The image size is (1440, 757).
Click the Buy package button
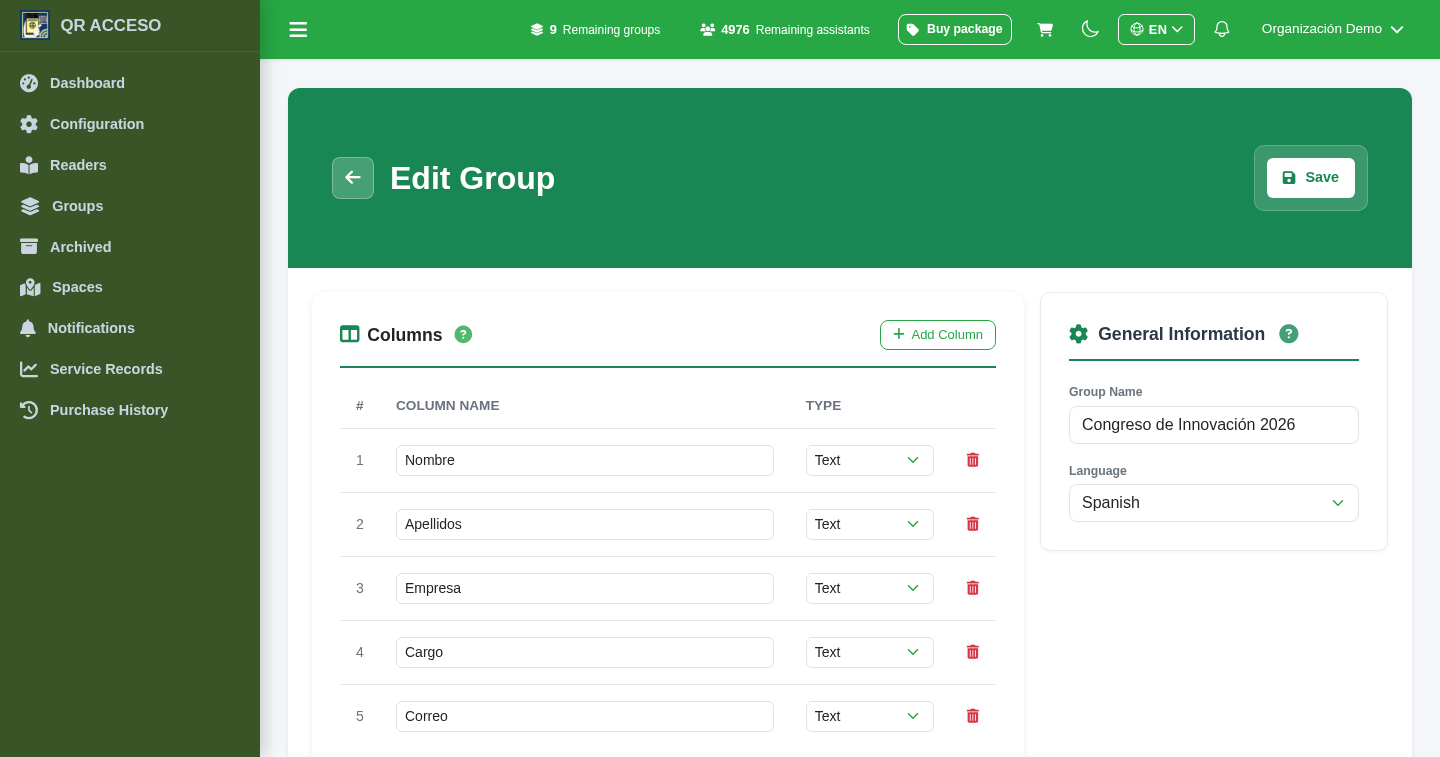(x=955, y=30)
